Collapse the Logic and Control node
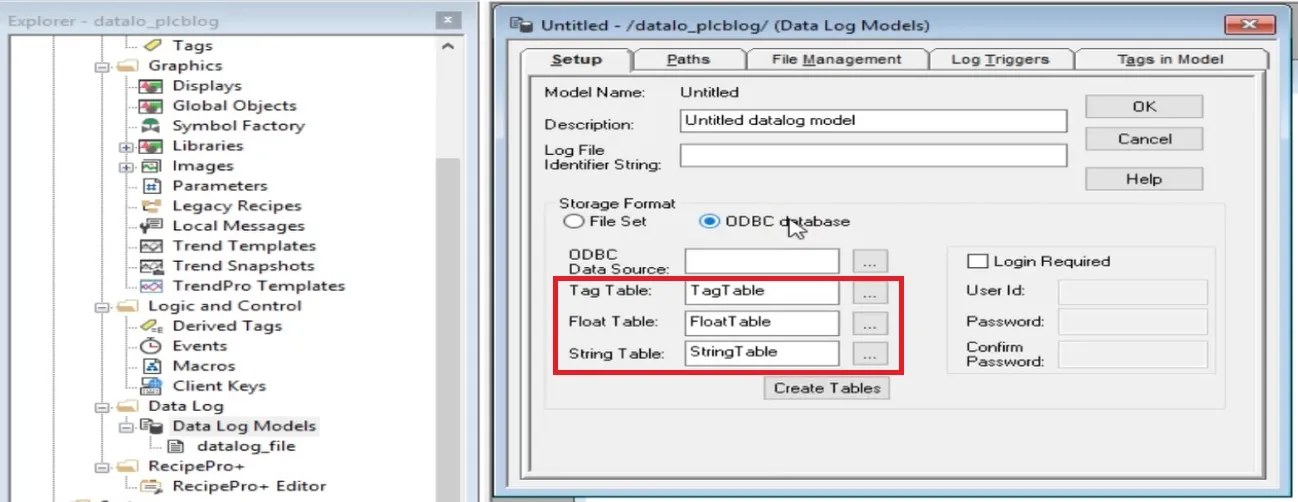 tap(101, 306)
